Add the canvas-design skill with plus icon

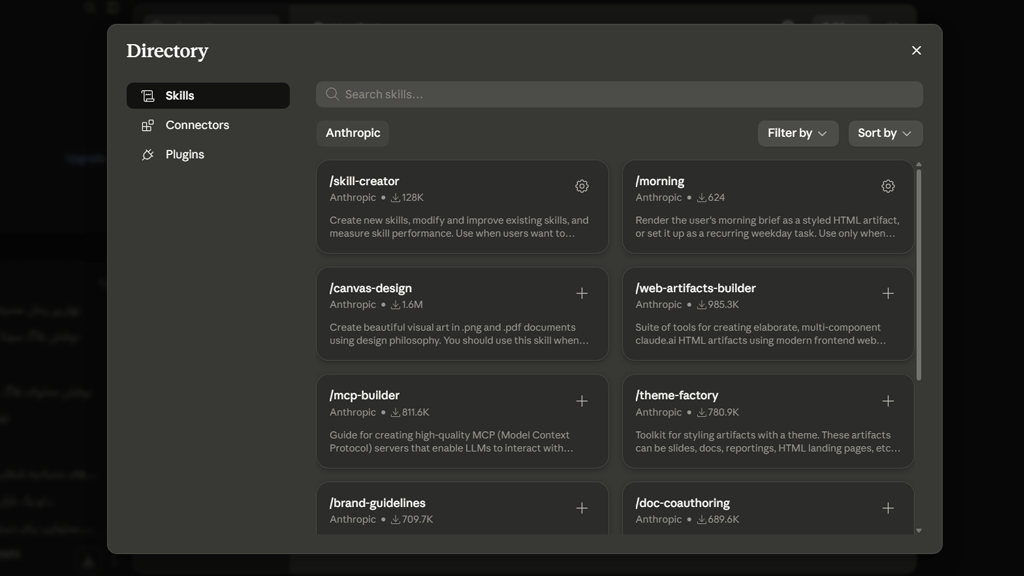(581, 294)
